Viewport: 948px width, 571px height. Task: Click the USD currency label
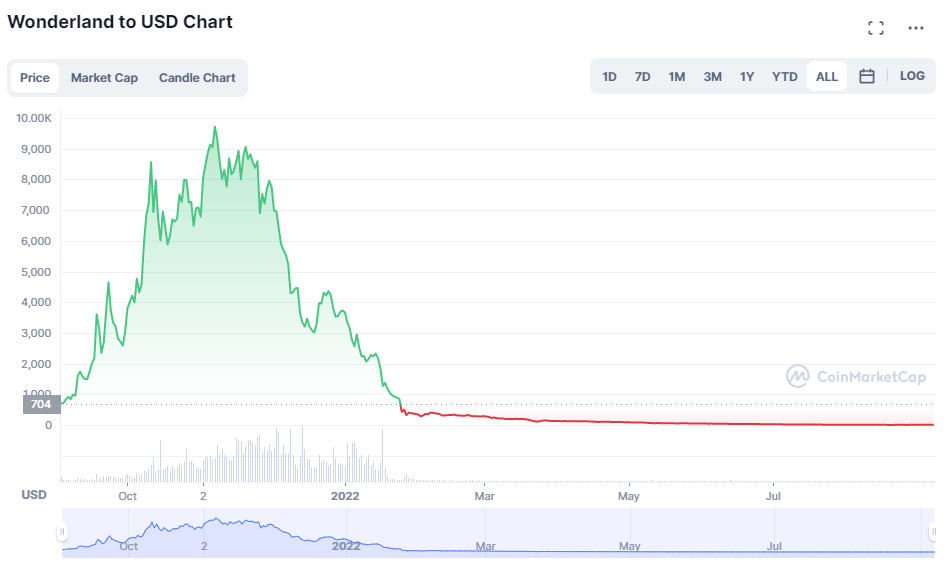click(34, 495)
